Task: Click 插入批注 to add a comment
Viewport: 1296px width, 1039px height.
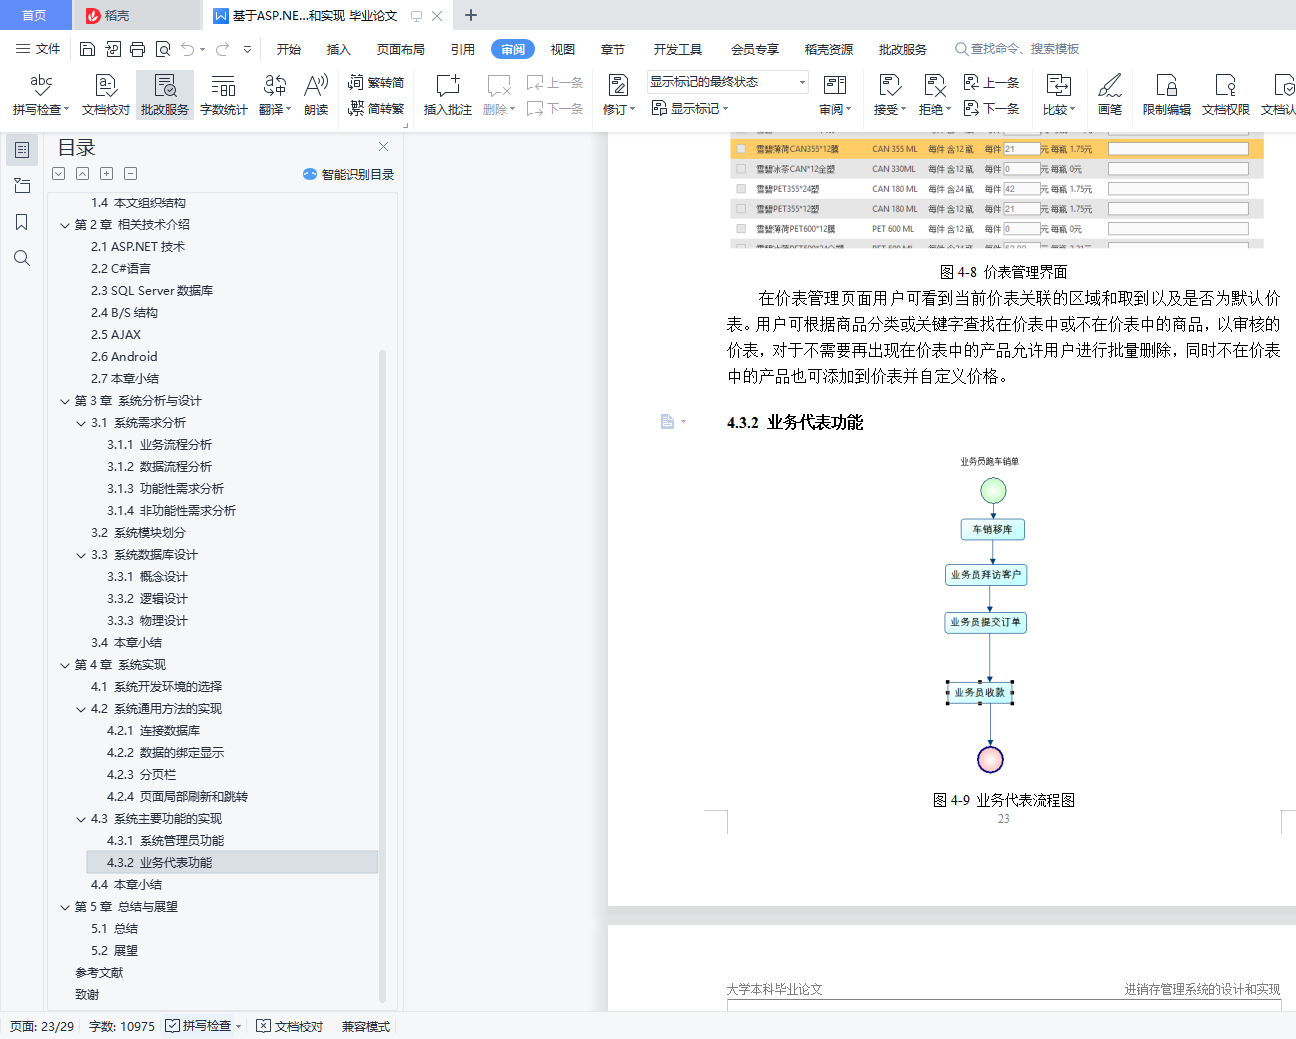Action: pos(448,95)
